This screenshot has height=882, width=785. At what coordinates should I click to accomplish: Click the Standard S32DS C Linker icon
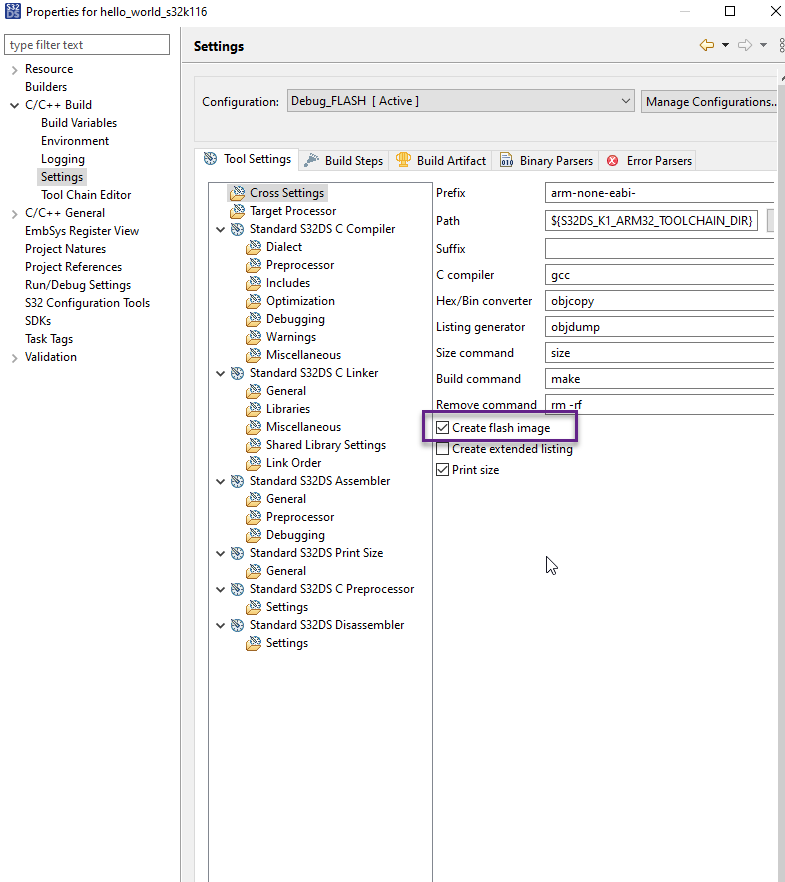tap(238, 373)
